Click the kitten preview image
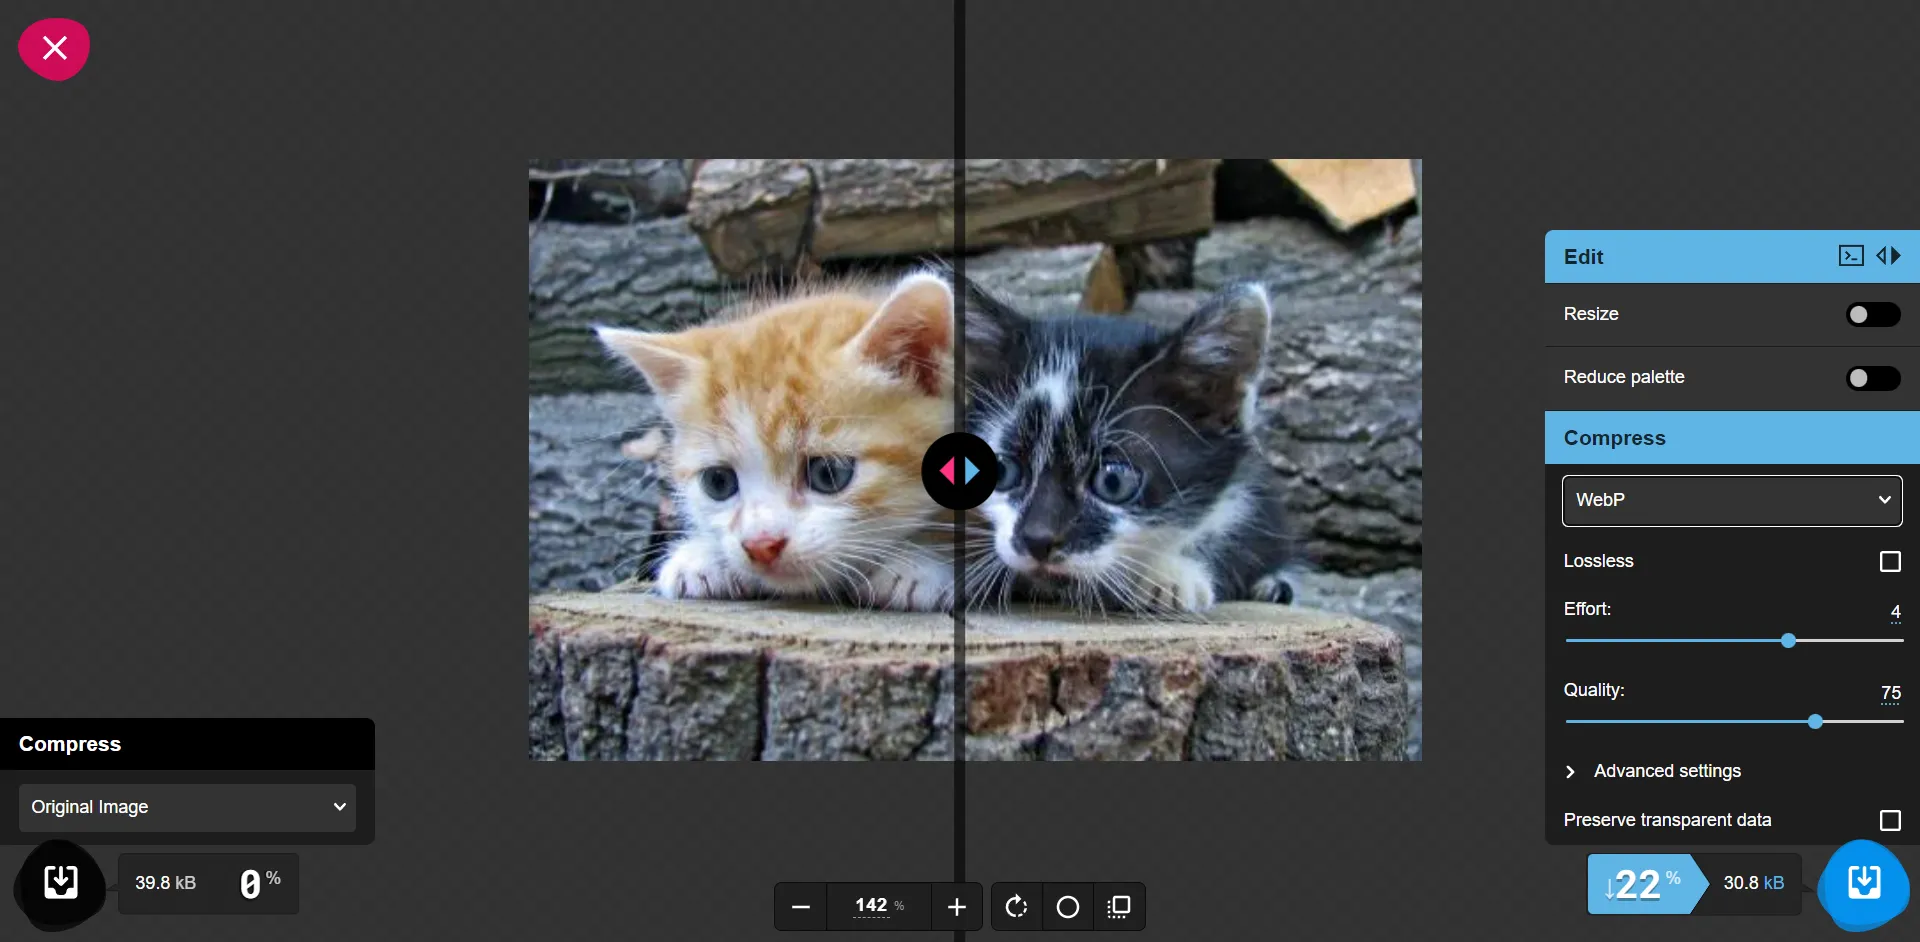The image size is (1920, 942). (975, 460)
